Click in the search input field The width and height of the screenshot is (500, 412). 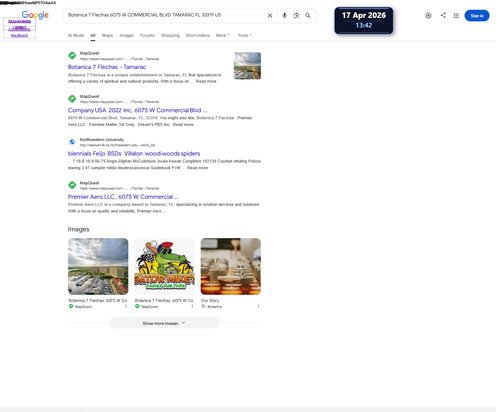pos(165,15)
